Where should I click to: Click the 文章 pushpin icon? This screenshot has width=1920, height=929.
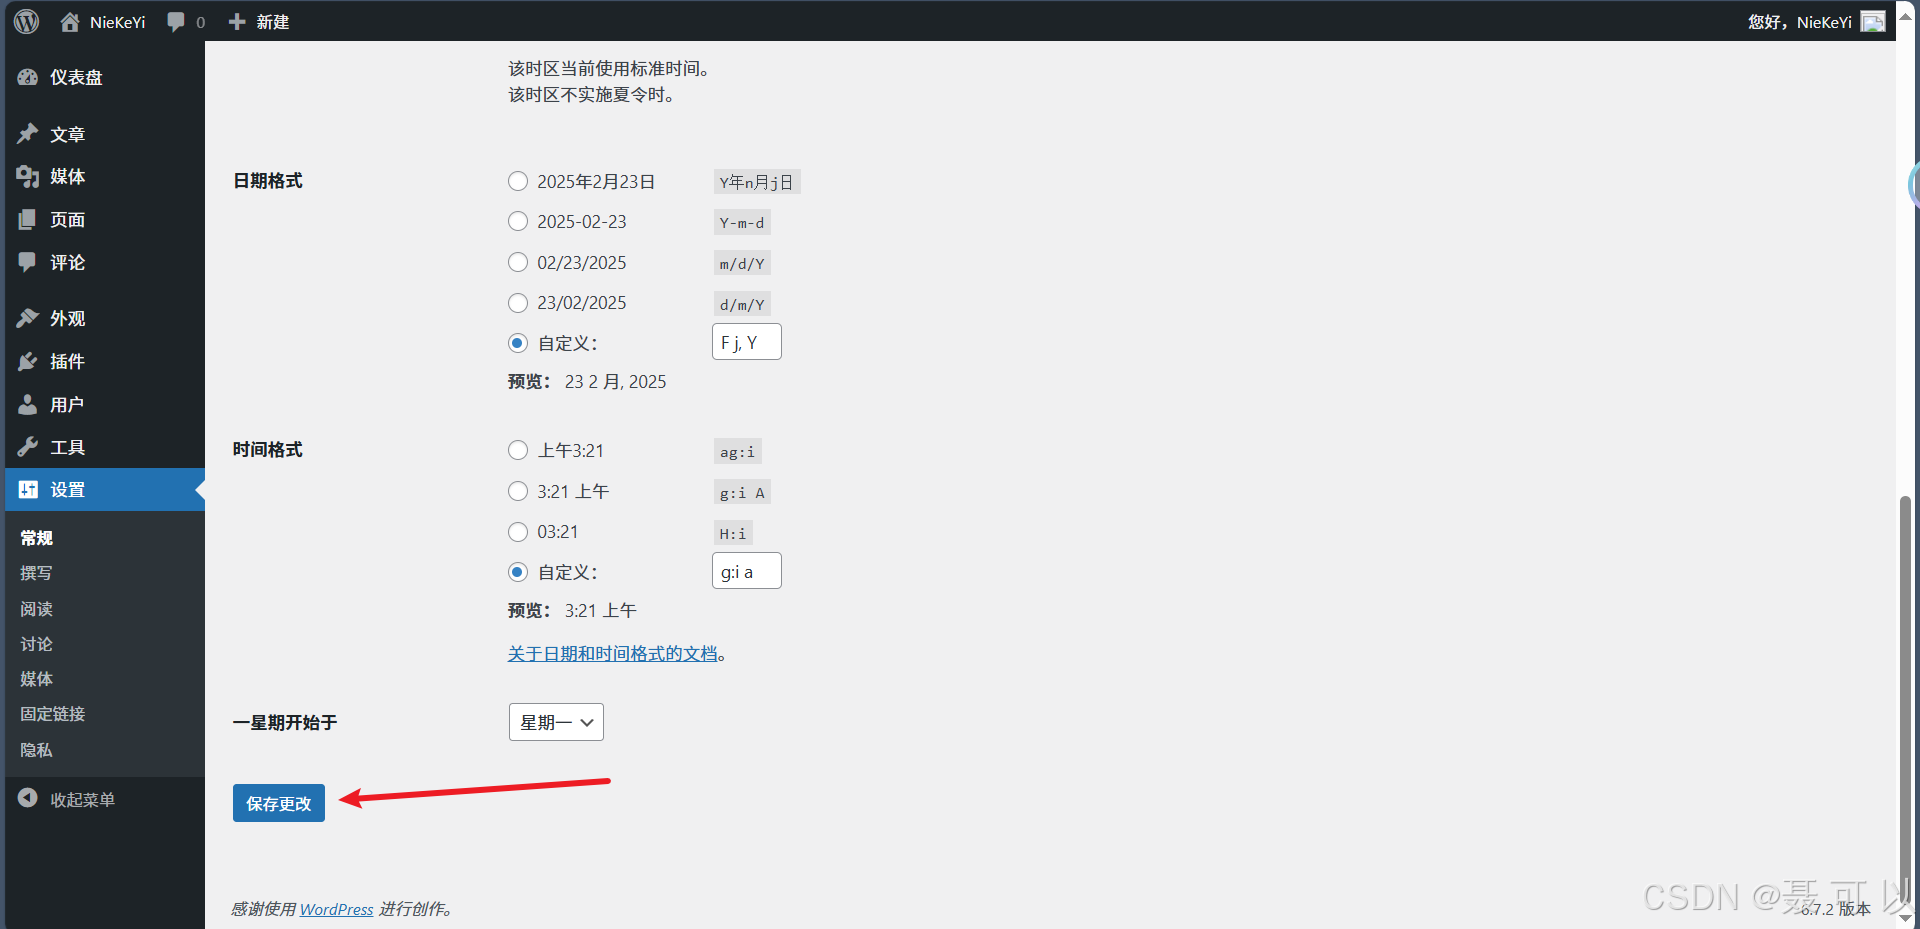coord(28,134)
